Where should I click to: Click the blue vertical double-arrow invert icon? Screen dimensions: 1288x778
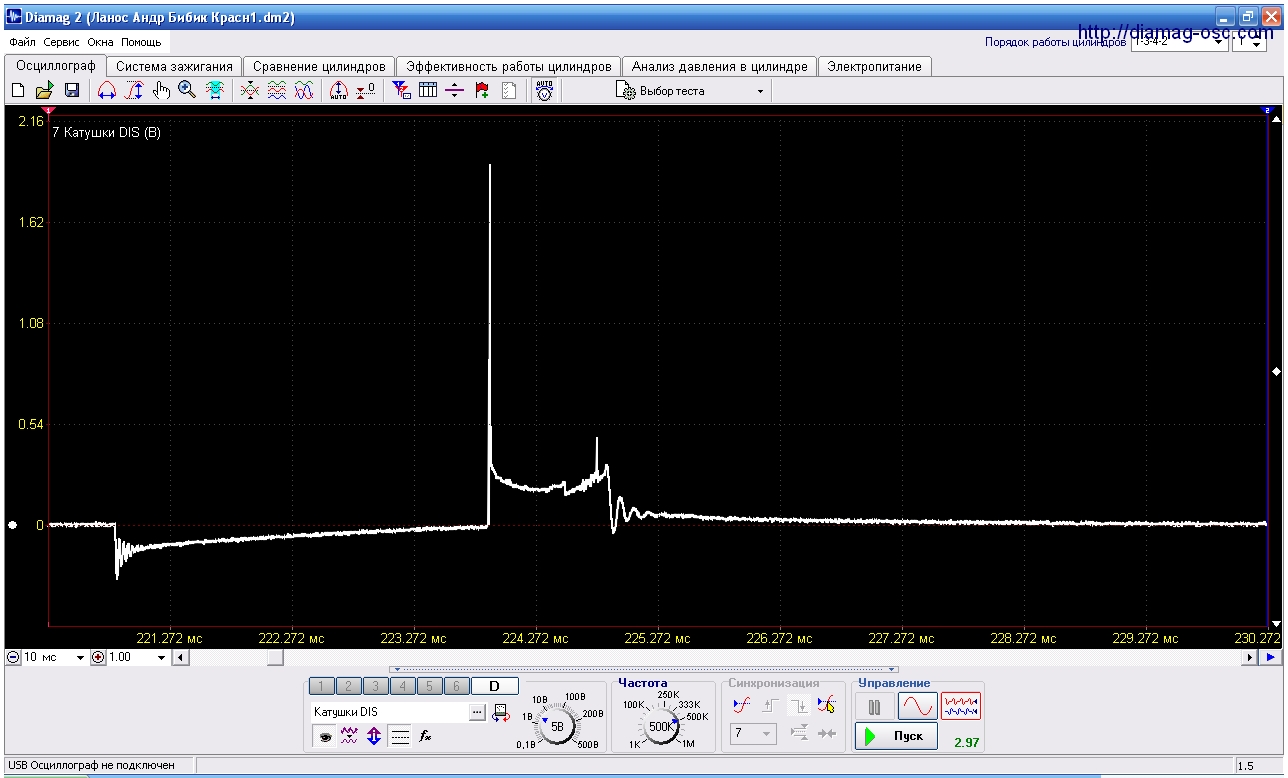[374, 737]
